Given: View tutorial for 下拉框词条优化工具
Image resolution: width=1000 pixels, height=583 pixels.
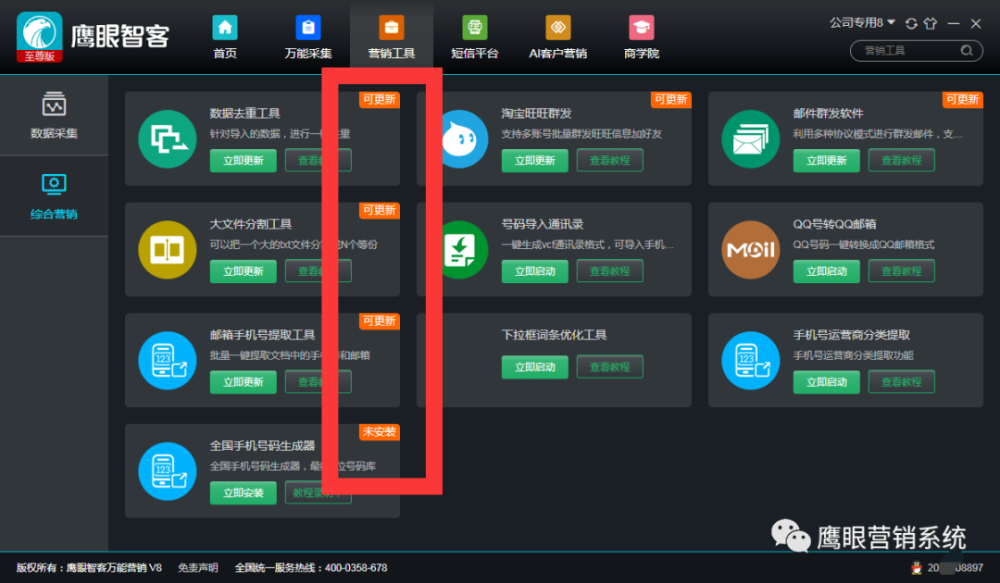Looking at the screenshot, I should tap(610, 367).
